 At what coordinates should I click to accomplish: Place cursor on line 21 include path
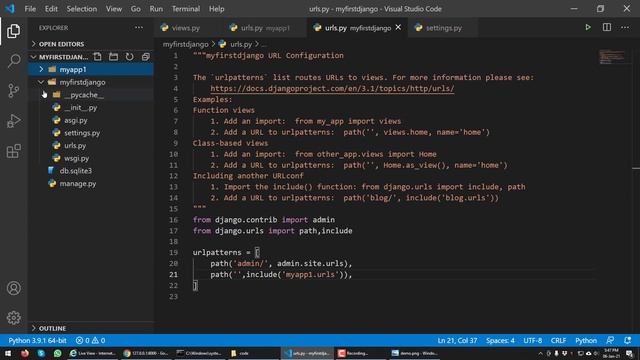[x=281, y=274]
